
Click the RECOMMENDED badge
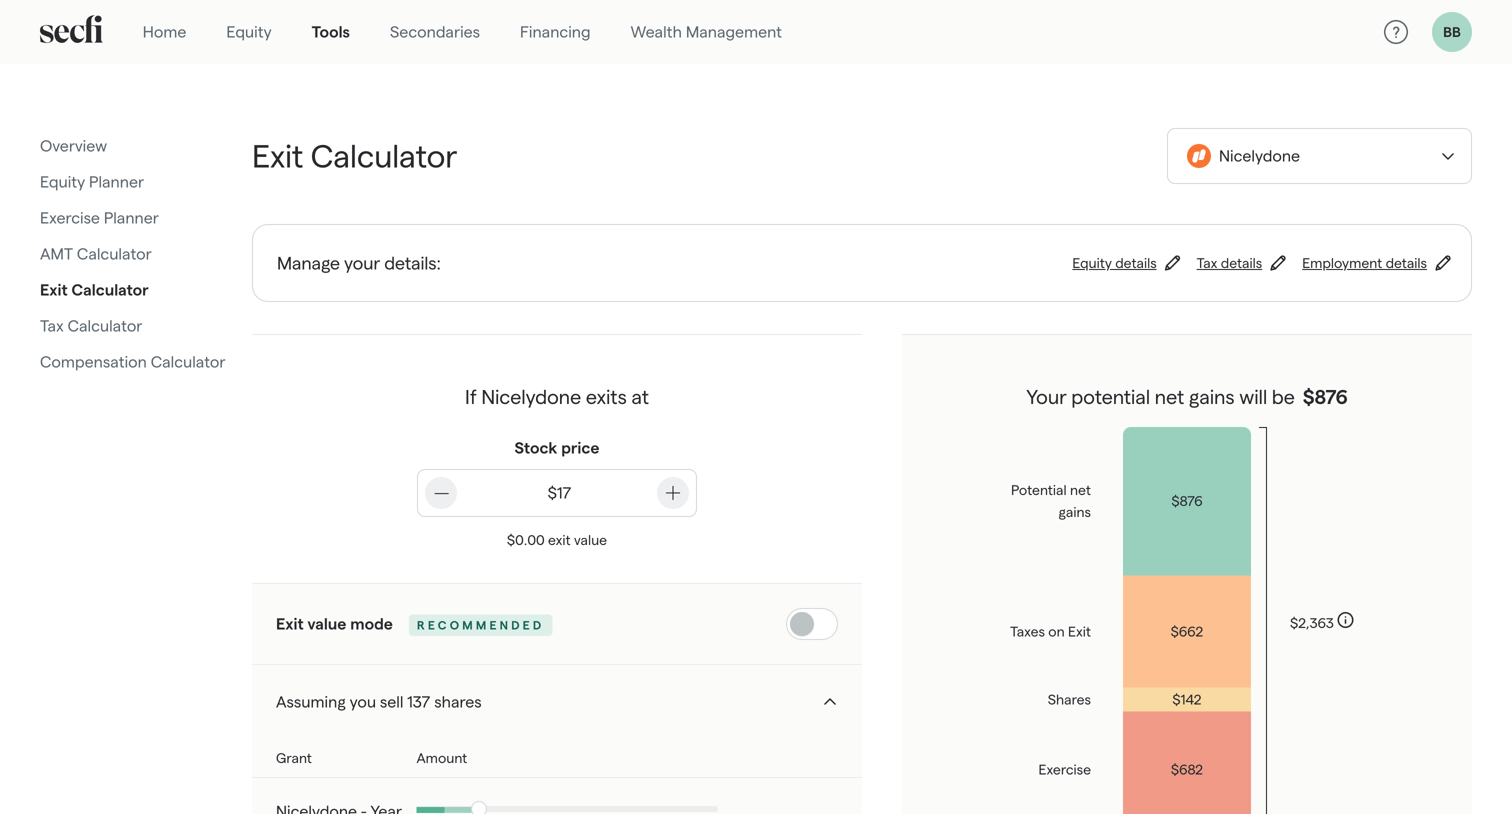(480, 625)
